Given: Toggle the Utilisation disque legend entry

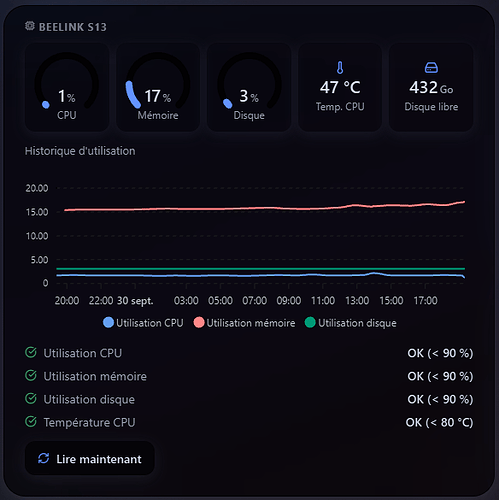Looking at the screenshot, I should coord(351,323).
